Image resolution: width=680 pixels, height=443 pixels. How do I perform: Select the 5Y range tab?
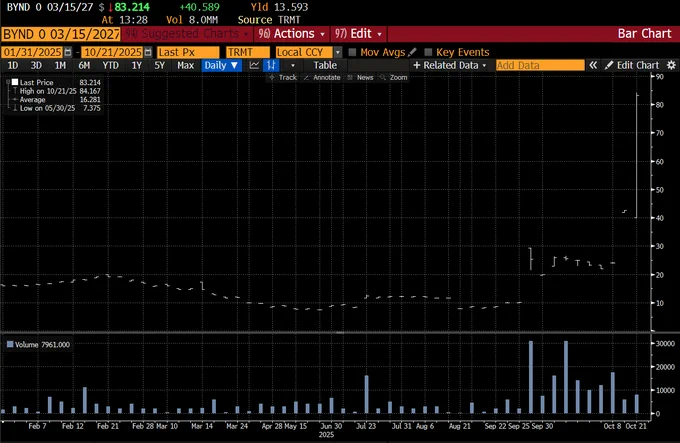pyautogui.click(x=160, y=65)
